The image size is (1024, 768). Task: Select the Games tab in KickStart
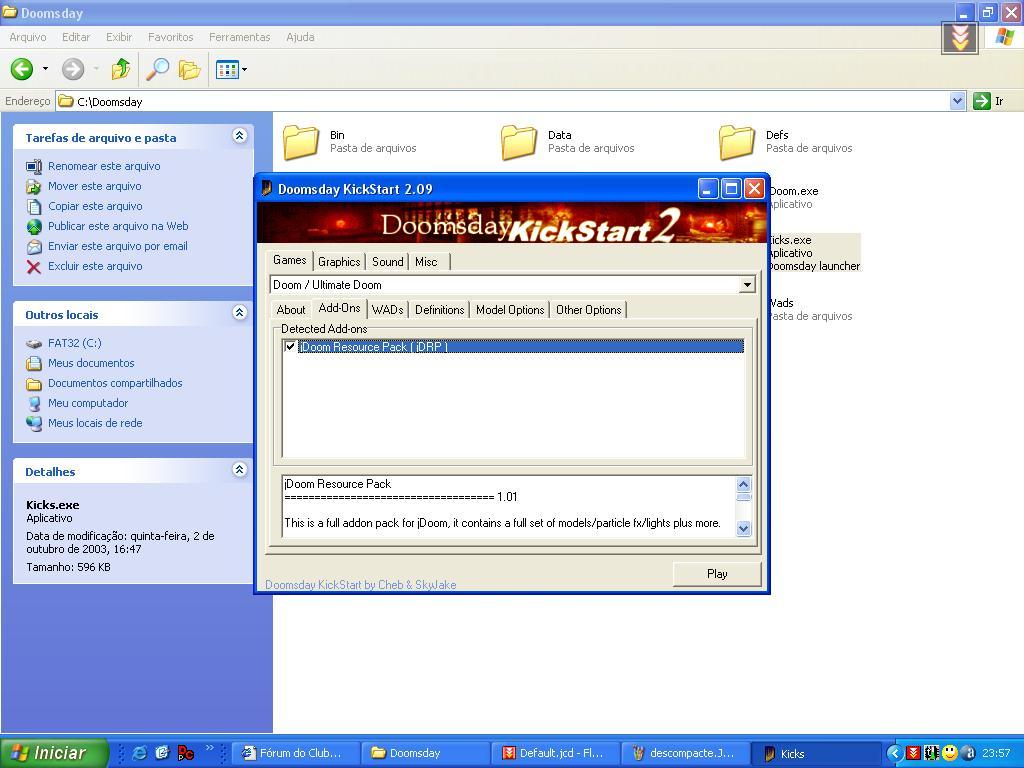[289, 260]
